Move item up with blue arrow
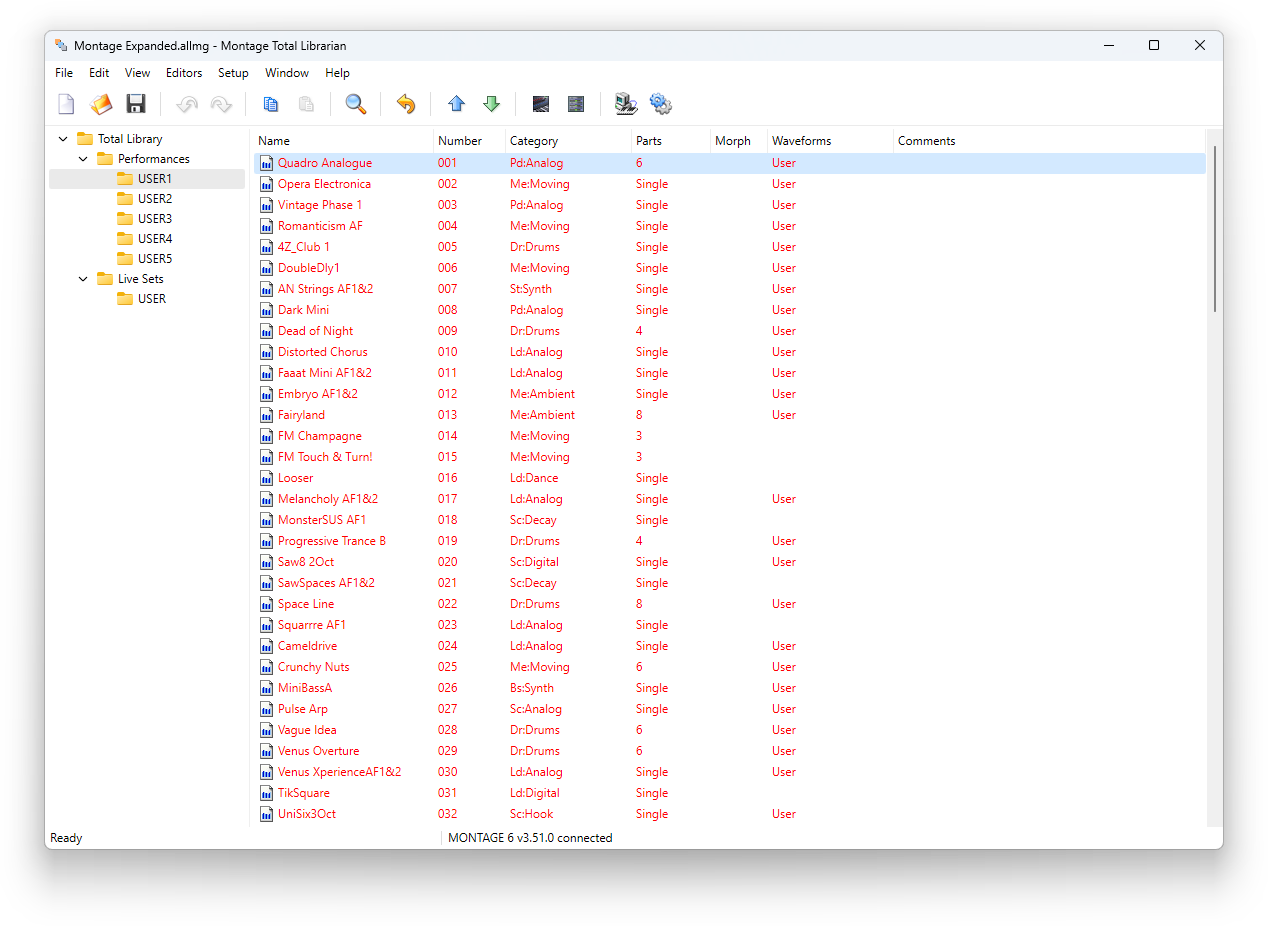This screenshot has width=1268, height=926. pyautogui.click(x=457, y=104)
